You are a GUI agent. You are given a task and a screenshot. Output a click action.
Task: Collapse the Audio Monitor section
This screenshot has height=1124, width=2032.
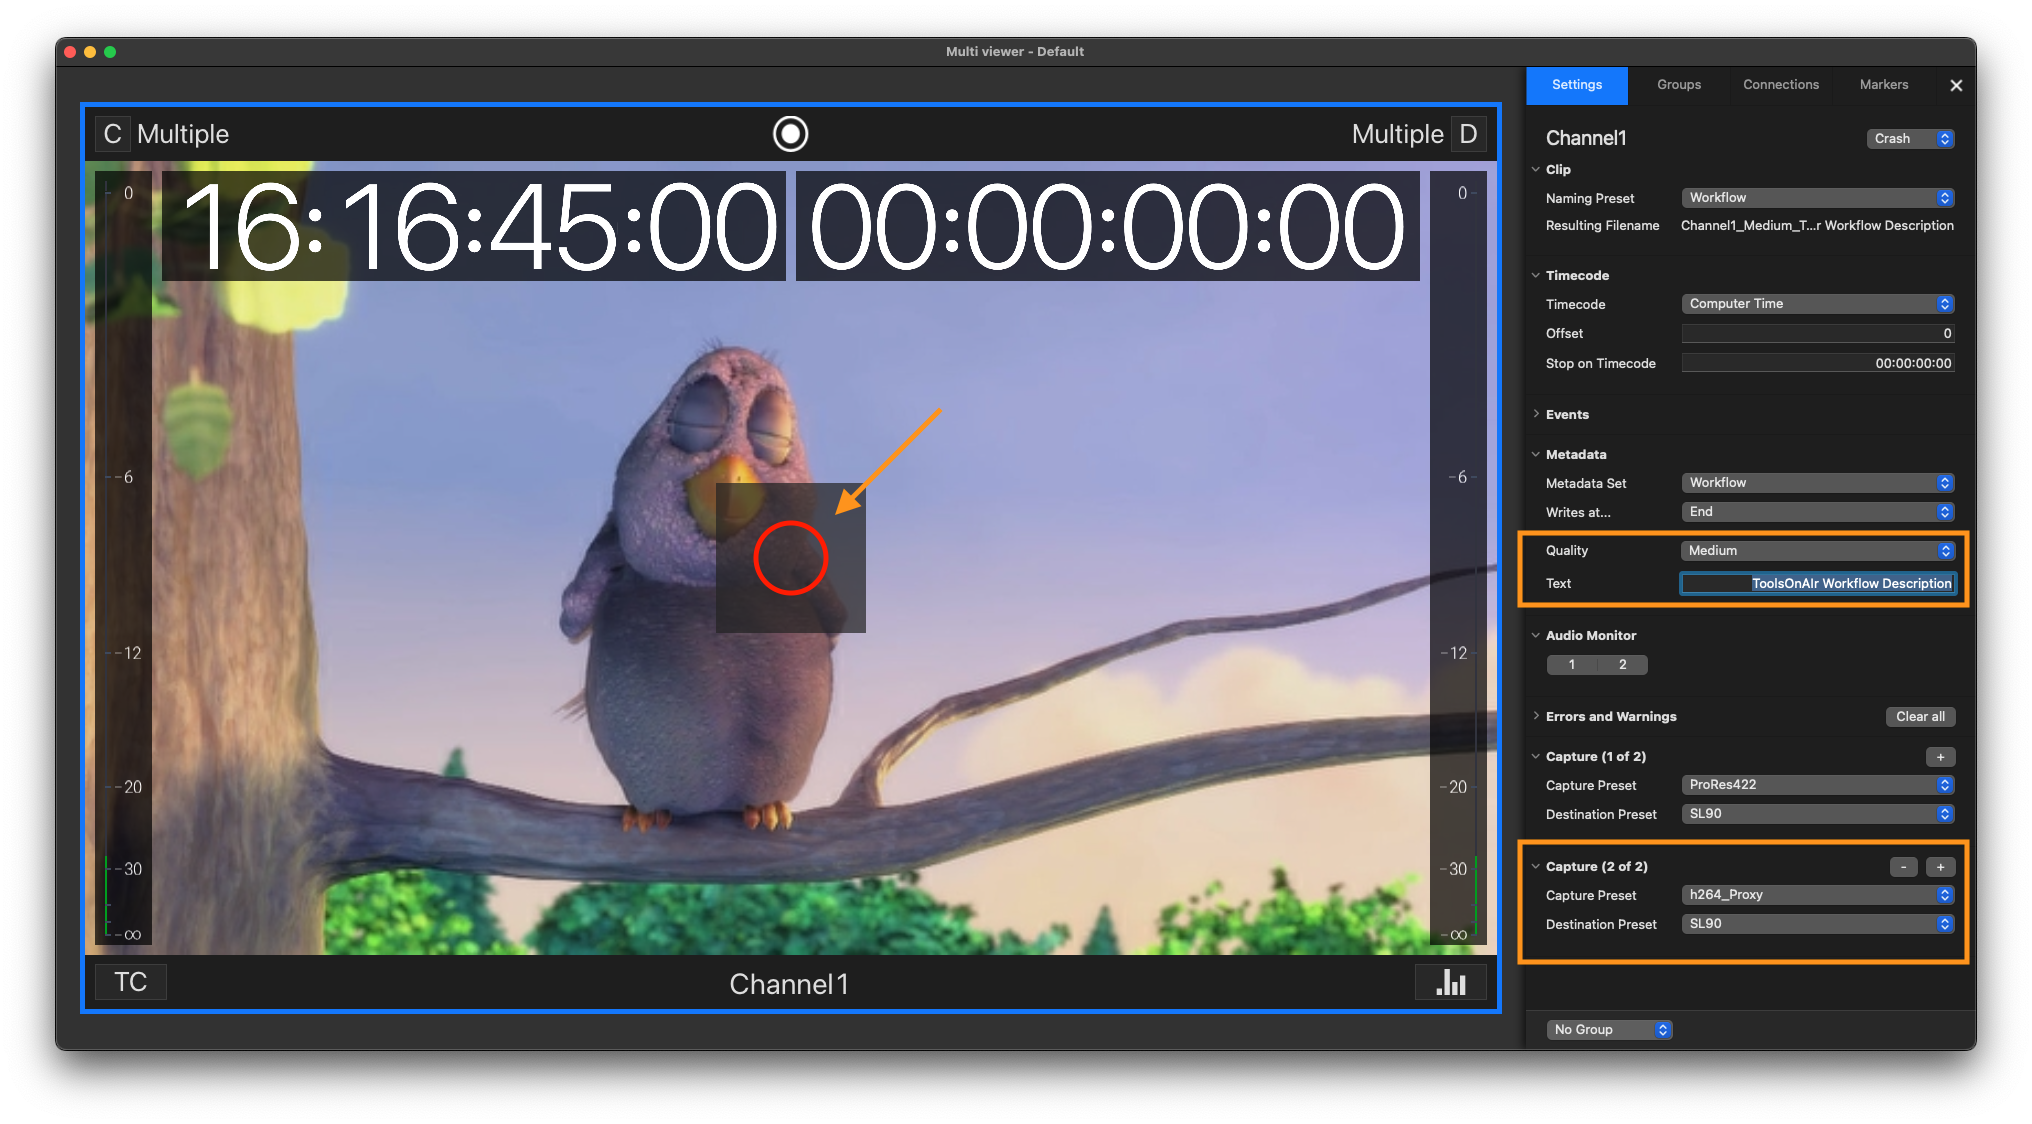pos(1536,636)
